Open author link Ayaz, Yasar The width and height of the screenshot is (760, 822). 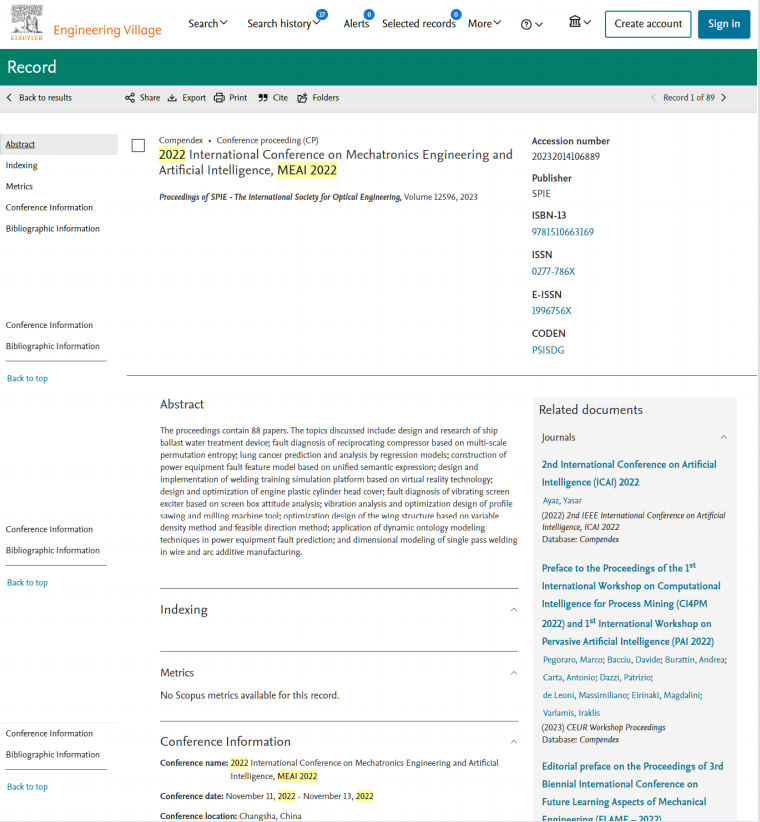pyautogui.click(x=562, y=501)
